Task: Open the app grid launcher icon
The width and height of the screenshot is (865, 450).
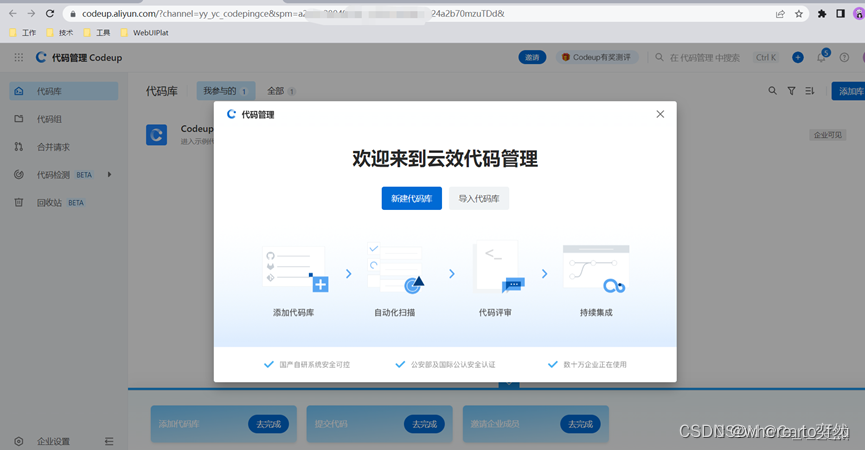Action: click(x=19, y=57)
